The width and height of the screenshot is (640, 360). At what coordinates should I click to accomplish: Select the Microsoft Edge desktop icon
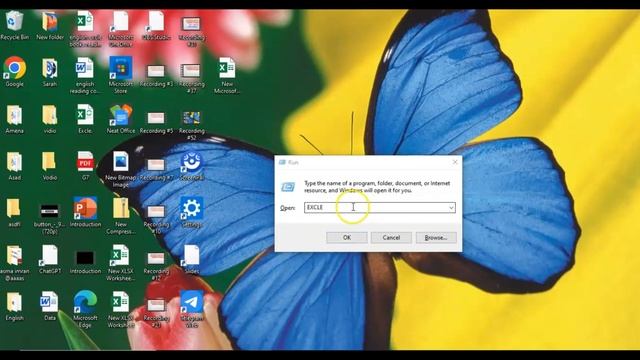coord(85,309)
